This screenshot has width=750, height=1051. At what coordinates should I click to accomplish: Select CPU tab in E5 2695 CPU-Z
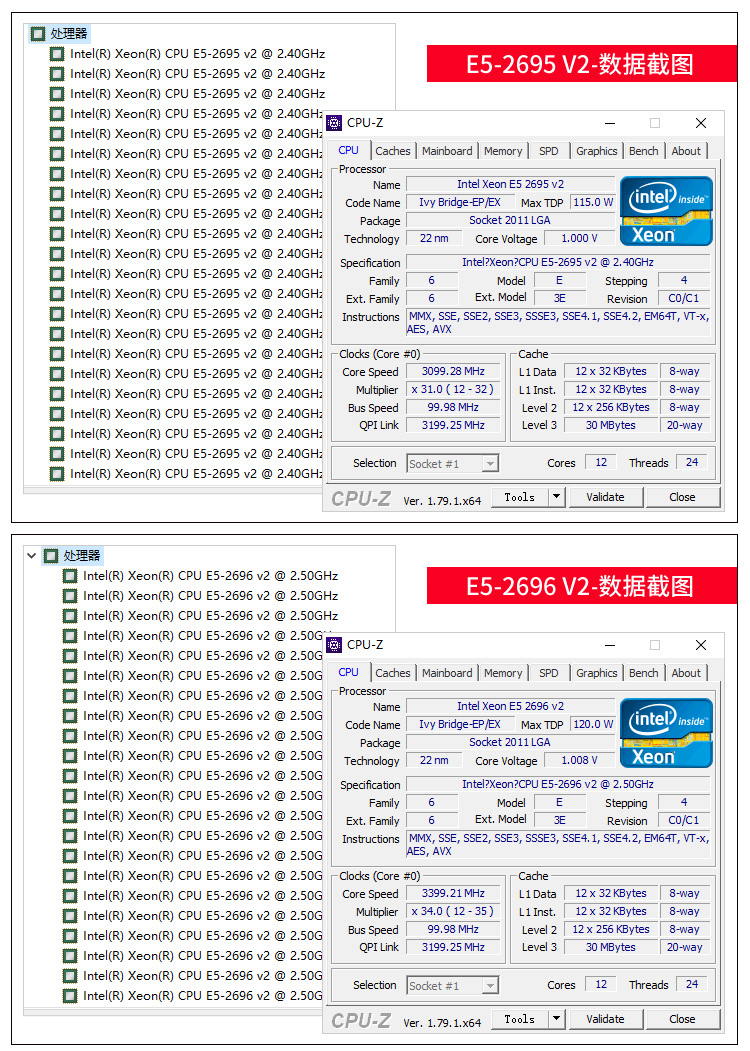(x=349, y=150)
